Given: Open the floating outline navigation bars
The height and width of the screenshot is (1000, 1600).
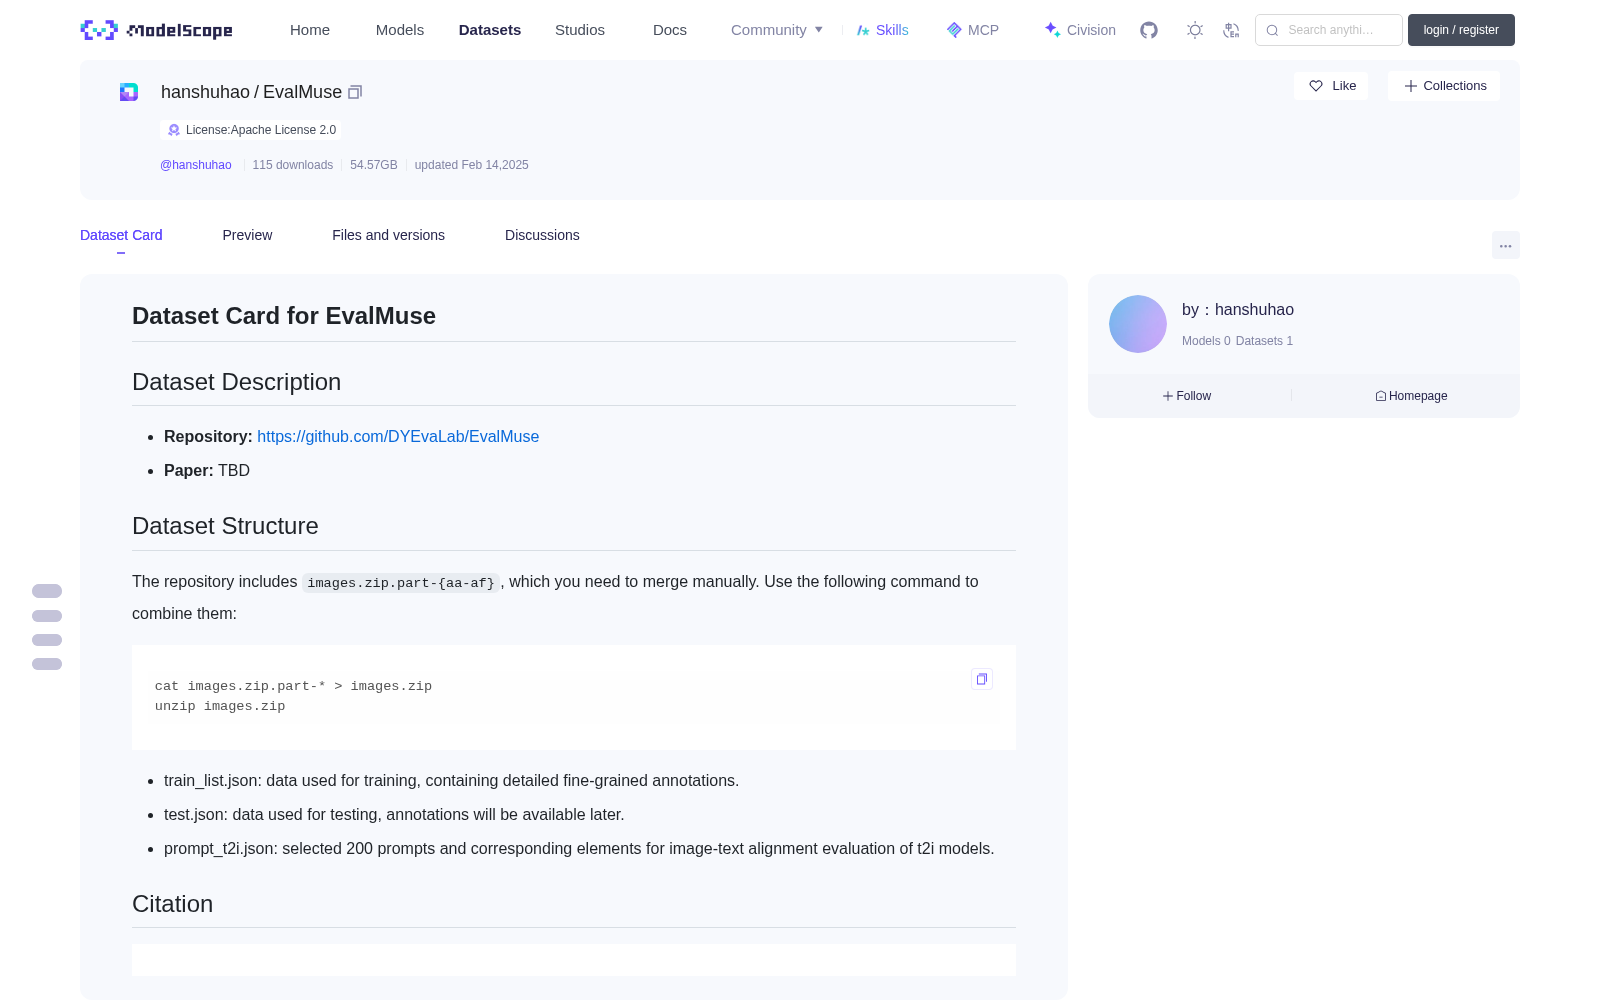Looking at the screenshot, I should point(47,627).
